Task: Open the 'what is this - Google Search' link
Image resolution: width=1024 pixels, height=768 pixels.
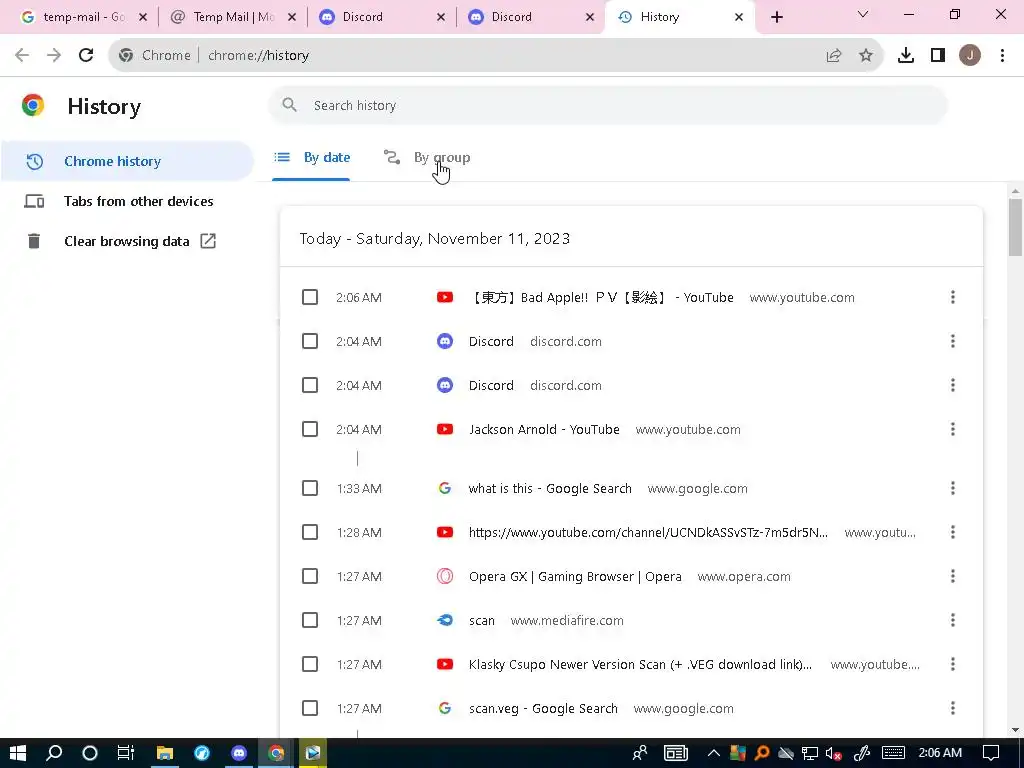Action: (x=550, y=488)
